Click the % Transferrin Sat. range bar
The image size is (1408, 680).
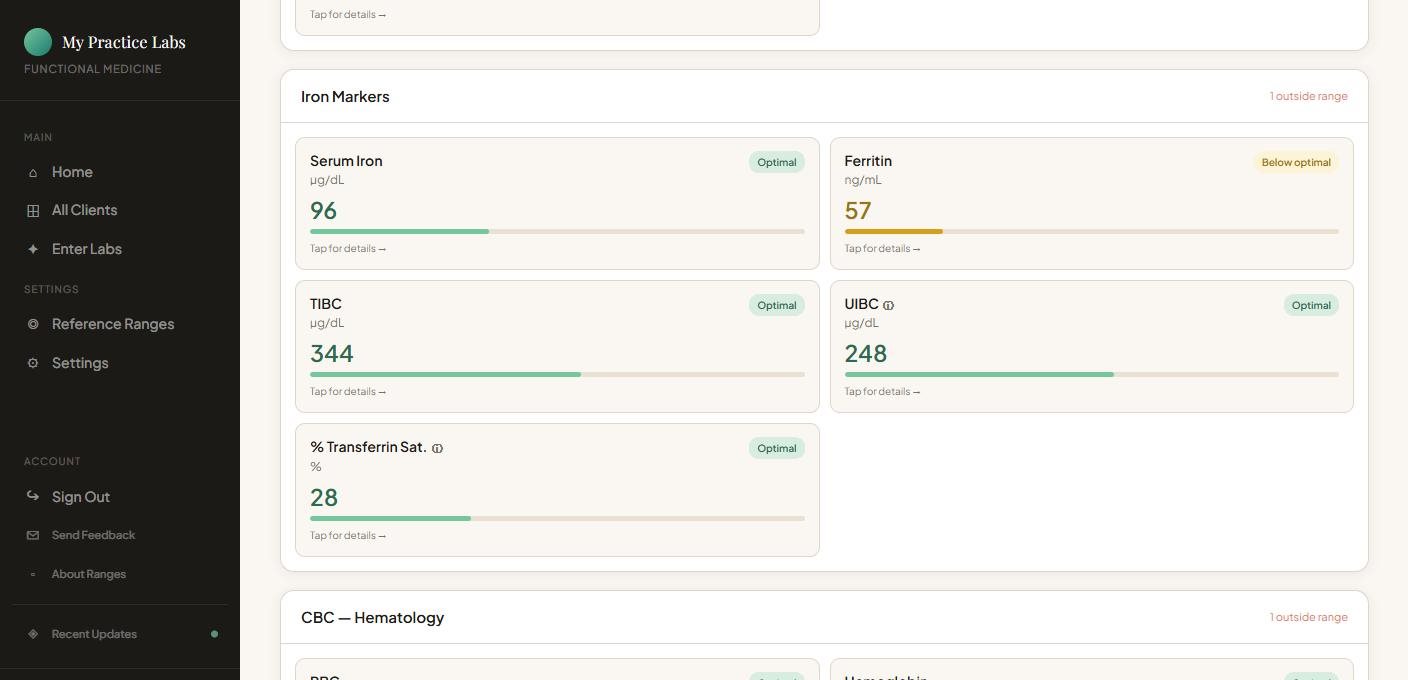pos(557,519)
